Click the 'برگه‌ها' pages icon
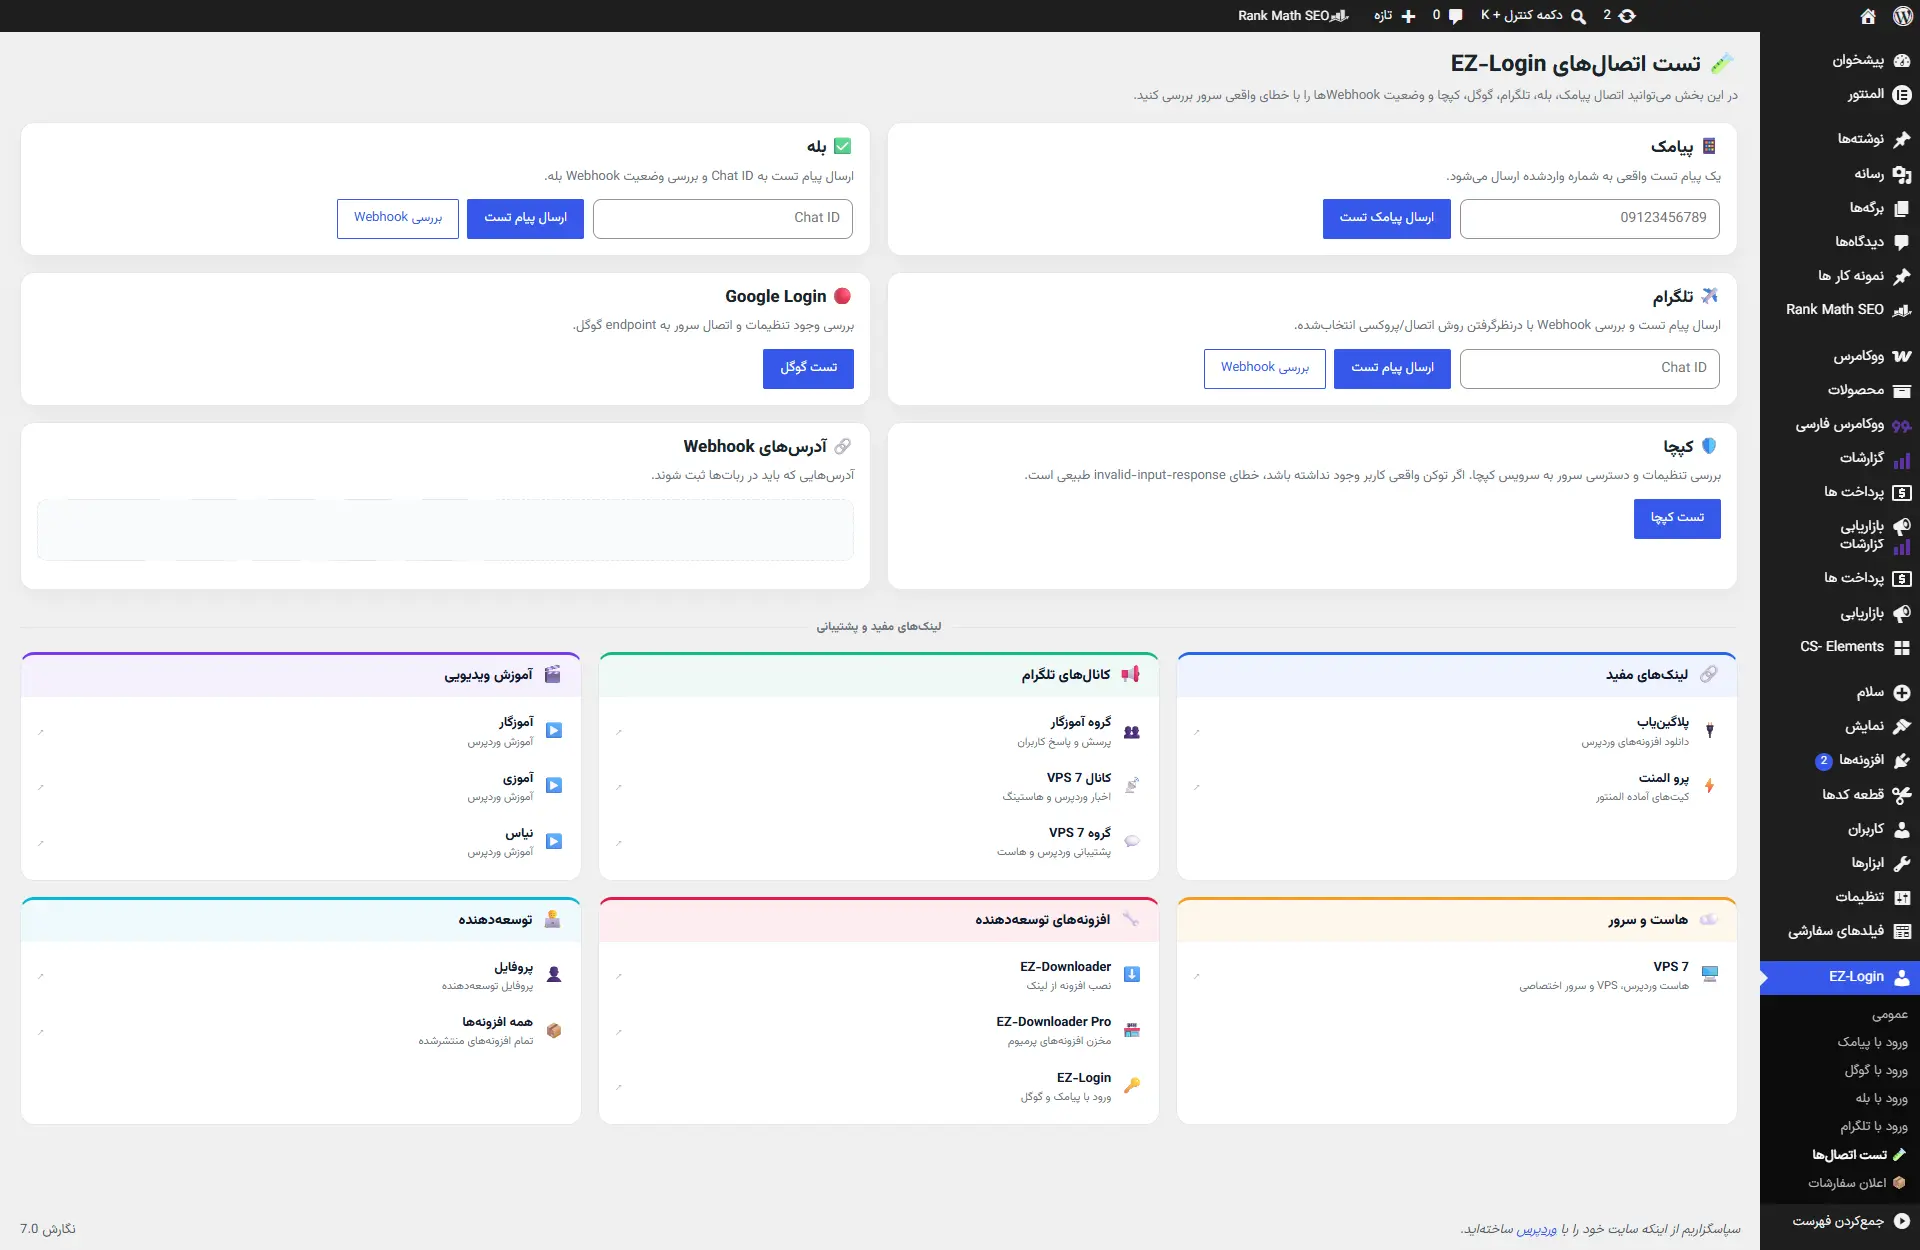 tap(1902, 208)
